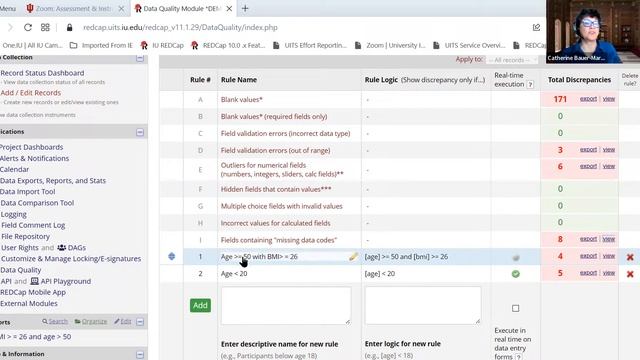Open the File Repository
Screen dimensions: 640x360
coord(25,237)
